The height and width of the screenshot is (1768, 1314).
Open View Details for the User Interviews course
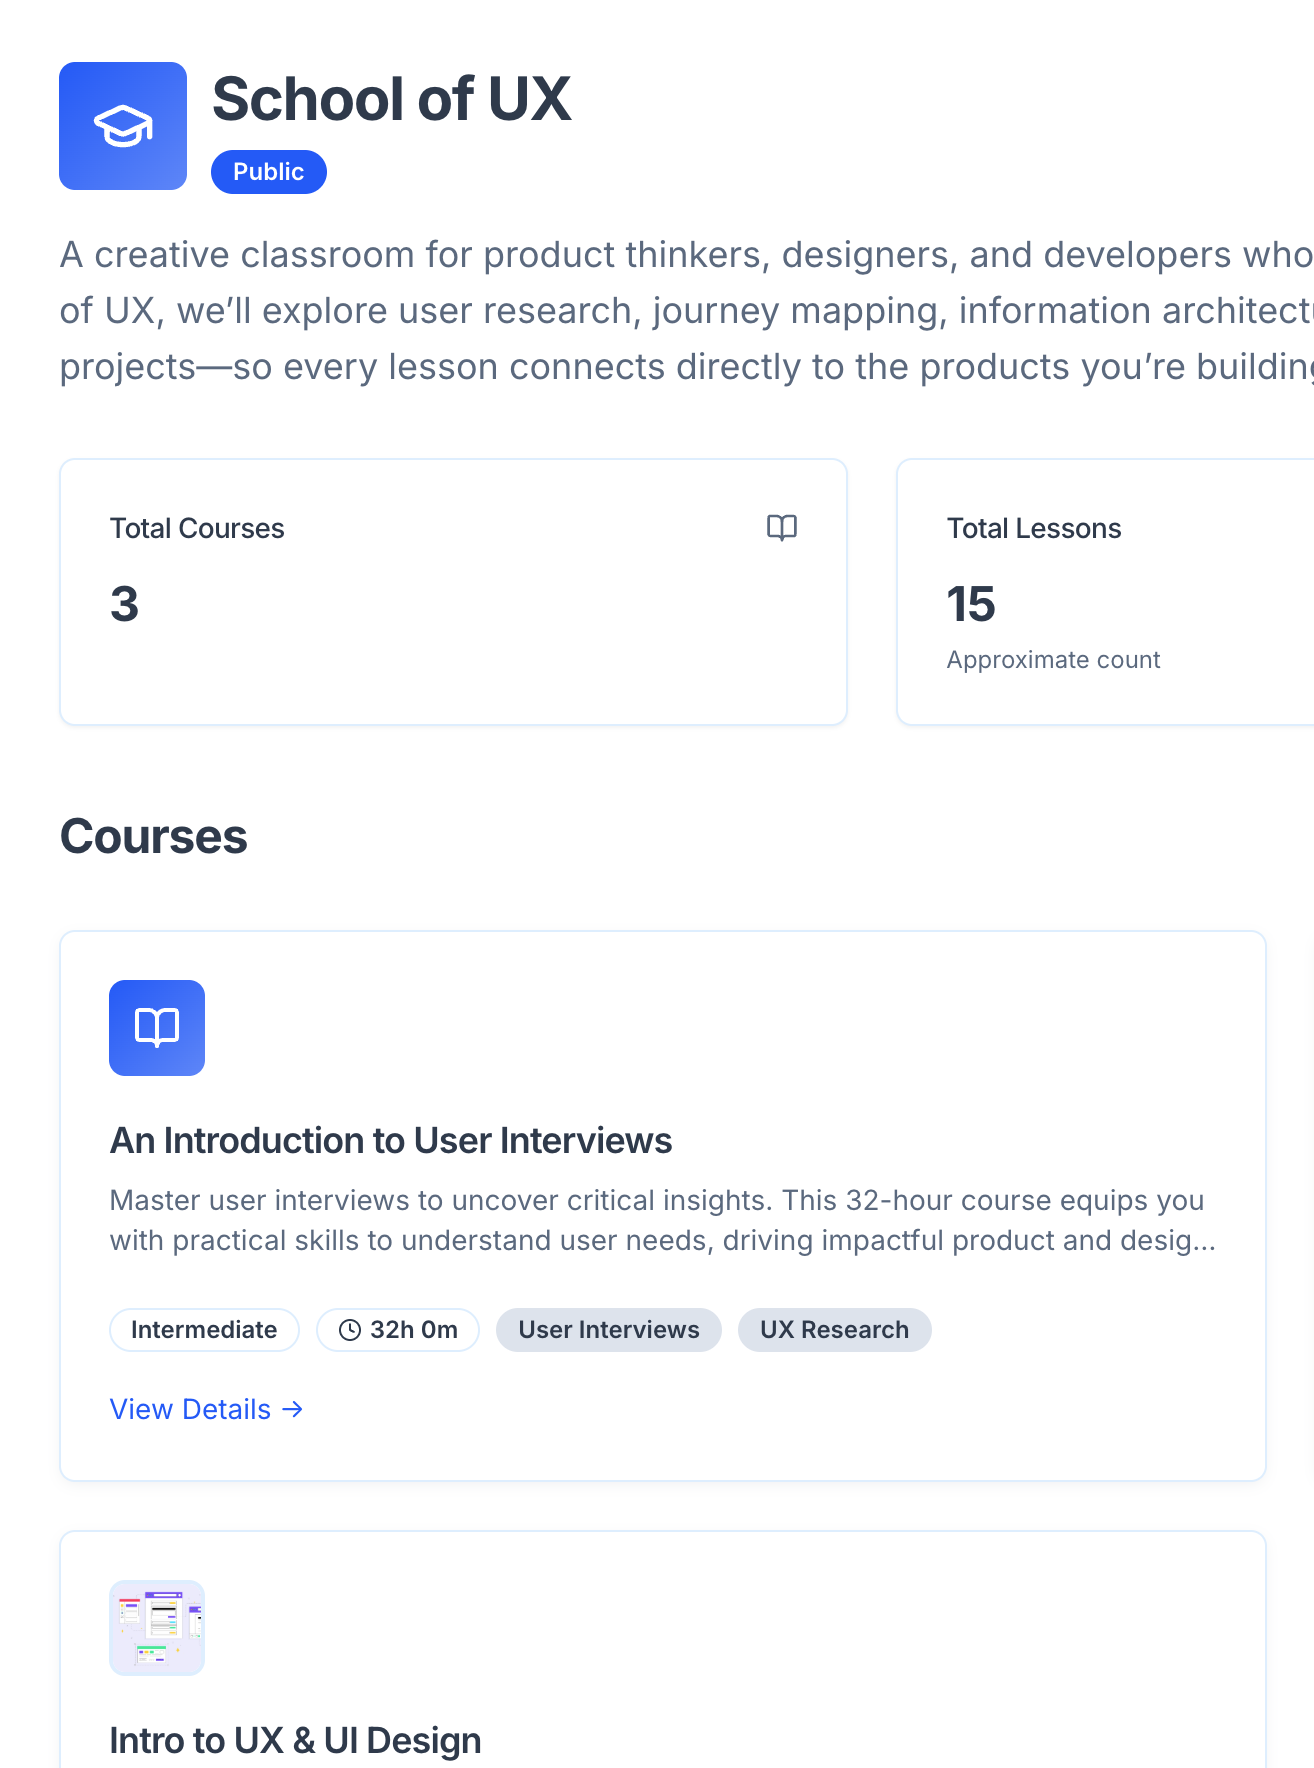coord(206,1409)
